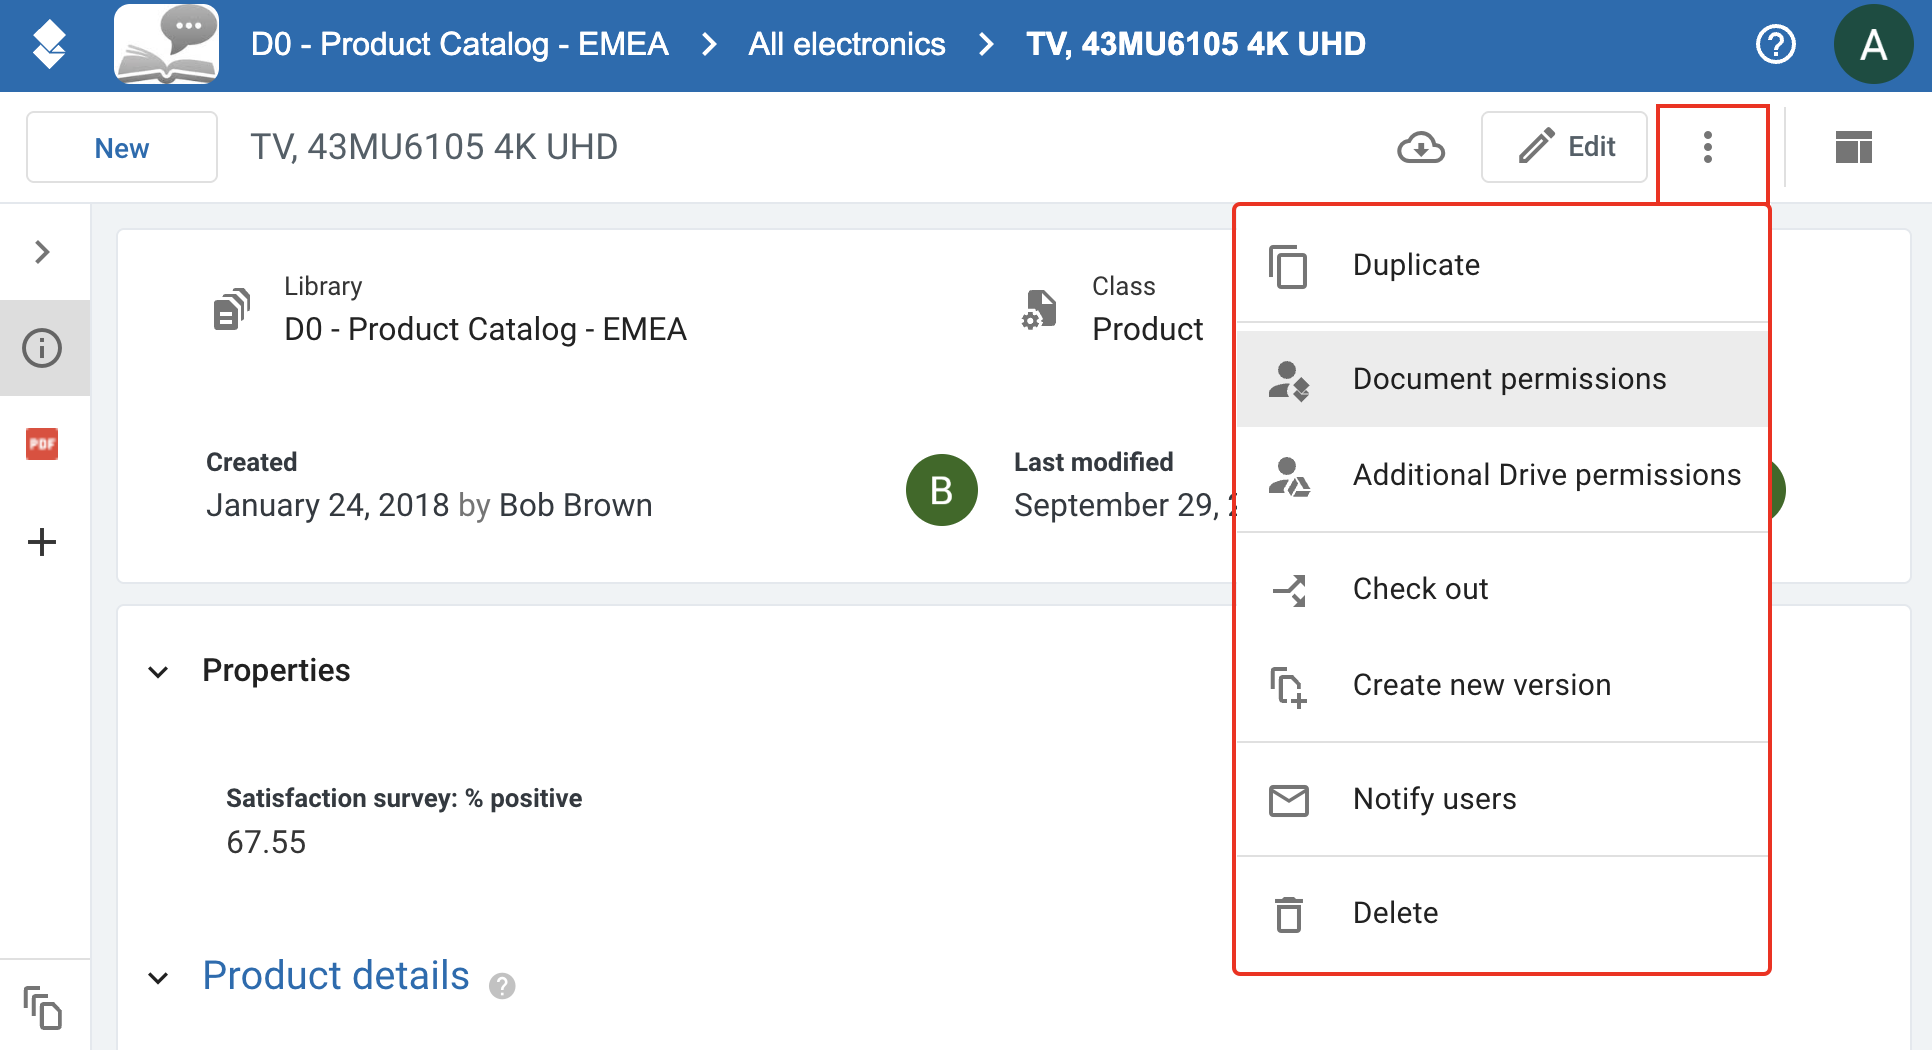
Task: Click the Edit button
Action: click(x=1564, y=147)
